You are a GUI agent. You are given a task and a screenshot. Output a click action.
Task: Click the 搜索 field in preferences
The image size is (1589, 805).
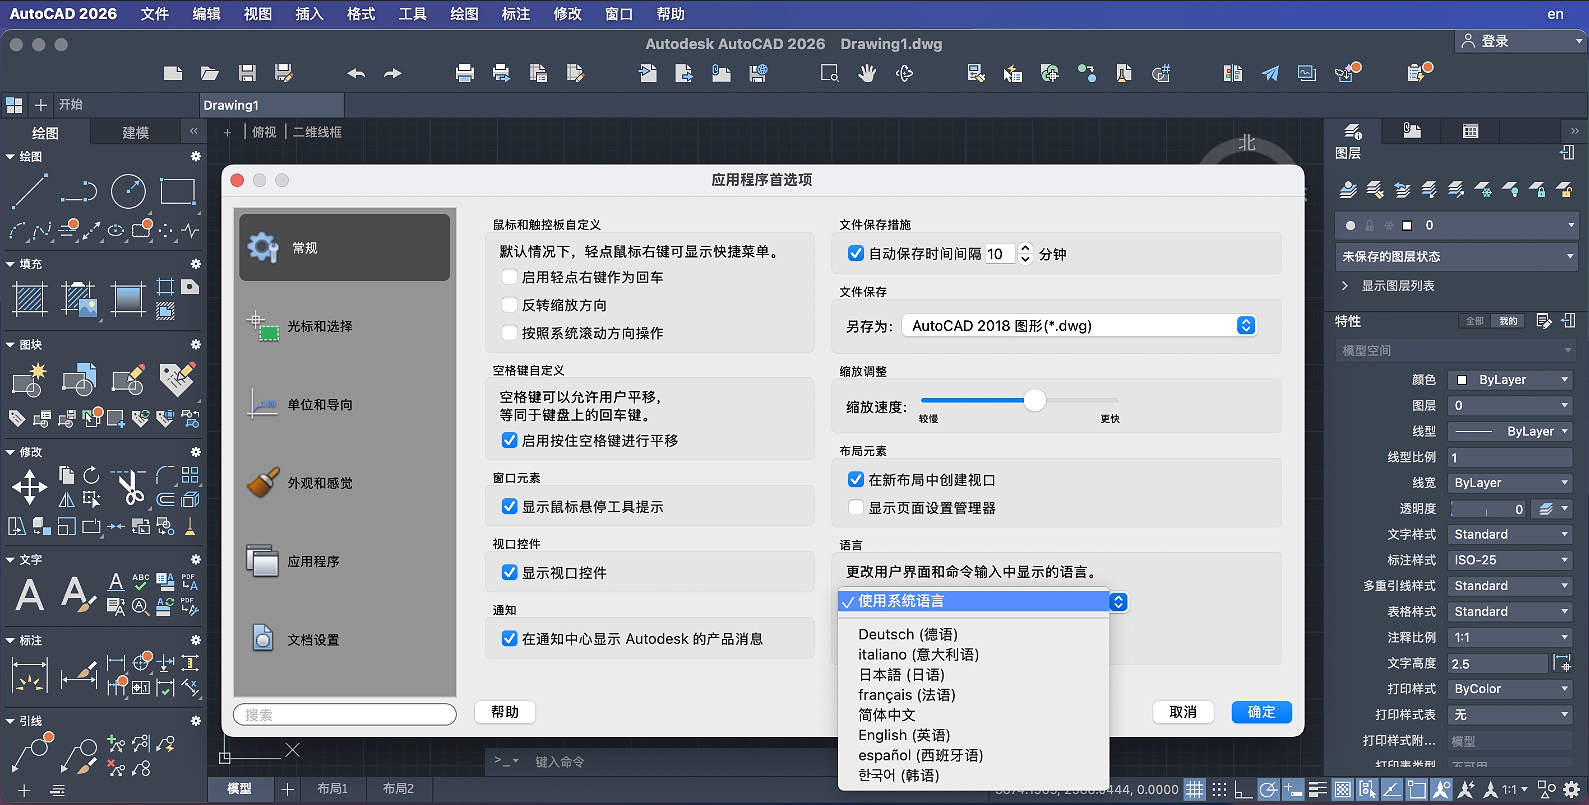tap(345, 715)
